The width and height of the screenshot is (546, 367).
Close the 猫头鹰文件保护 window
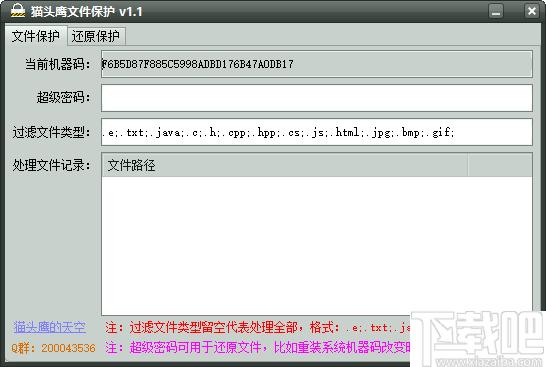[x=531, y=11]
